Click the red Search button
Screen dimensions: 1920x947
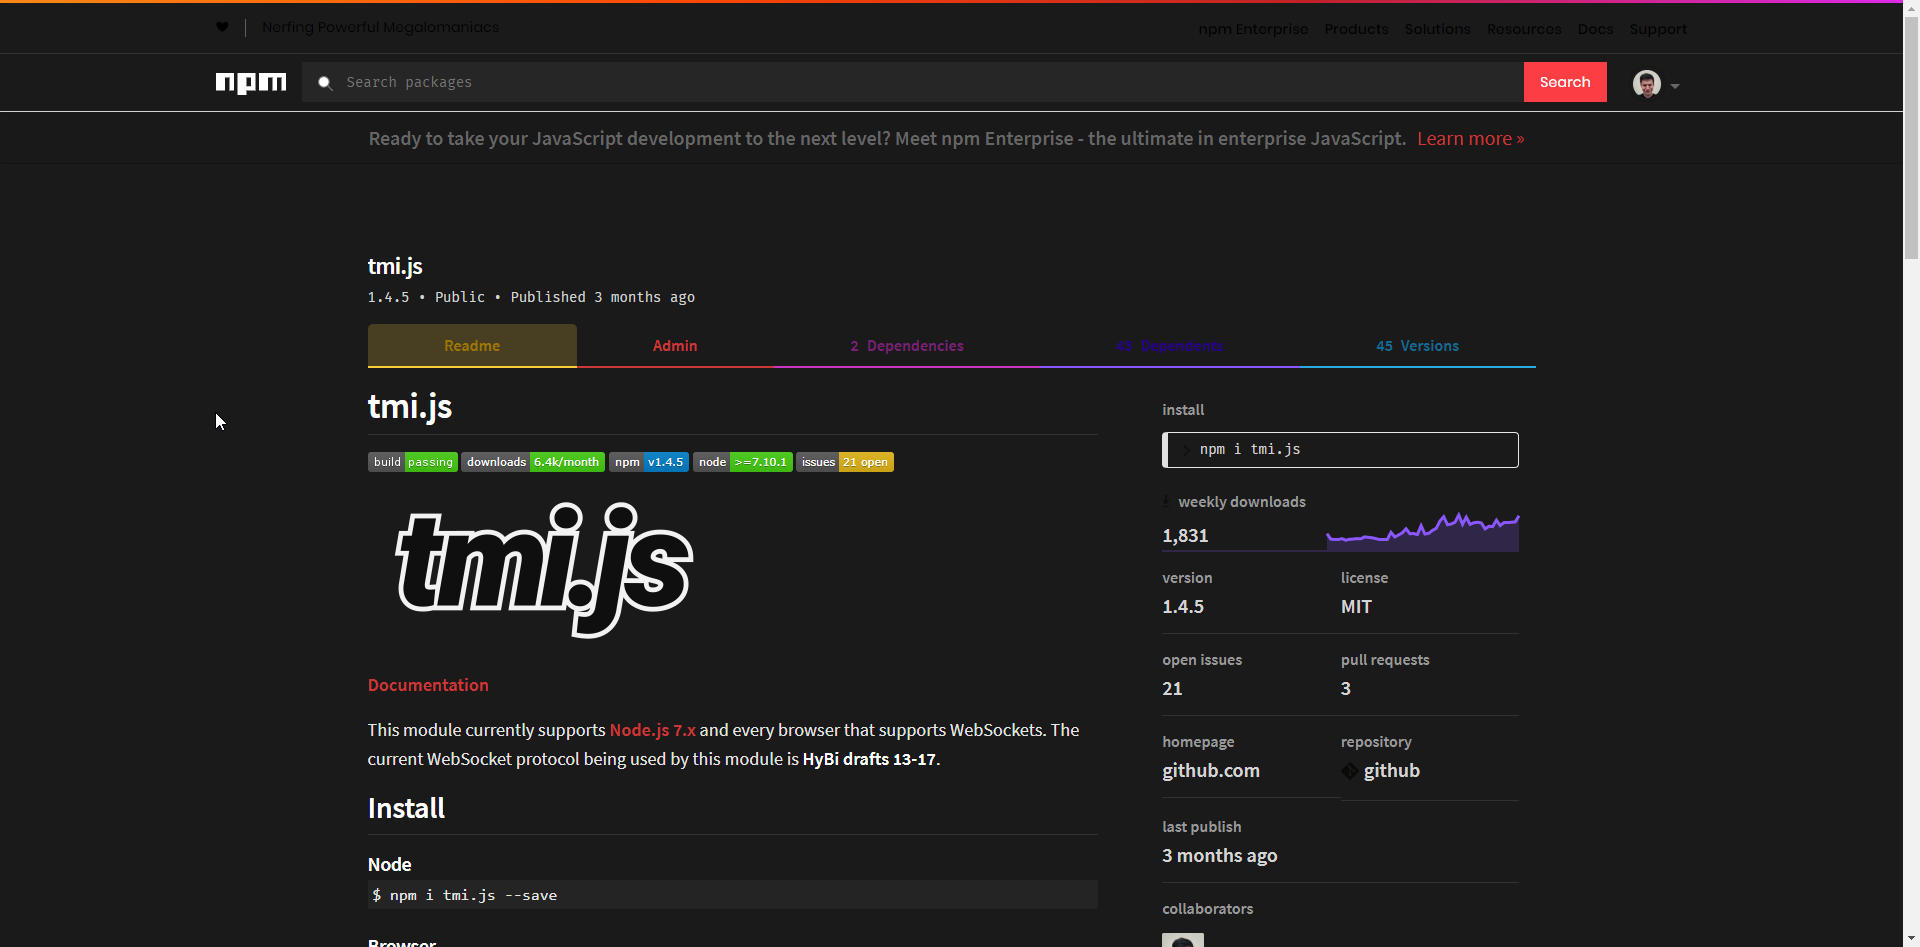[x=1565, y=82]
